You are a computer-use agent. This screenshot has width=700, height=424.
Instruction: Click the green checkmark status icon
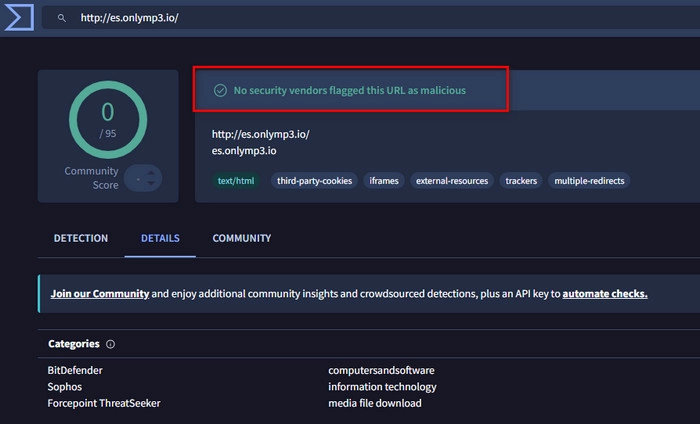pyautogui.click(x=220, y=91)
